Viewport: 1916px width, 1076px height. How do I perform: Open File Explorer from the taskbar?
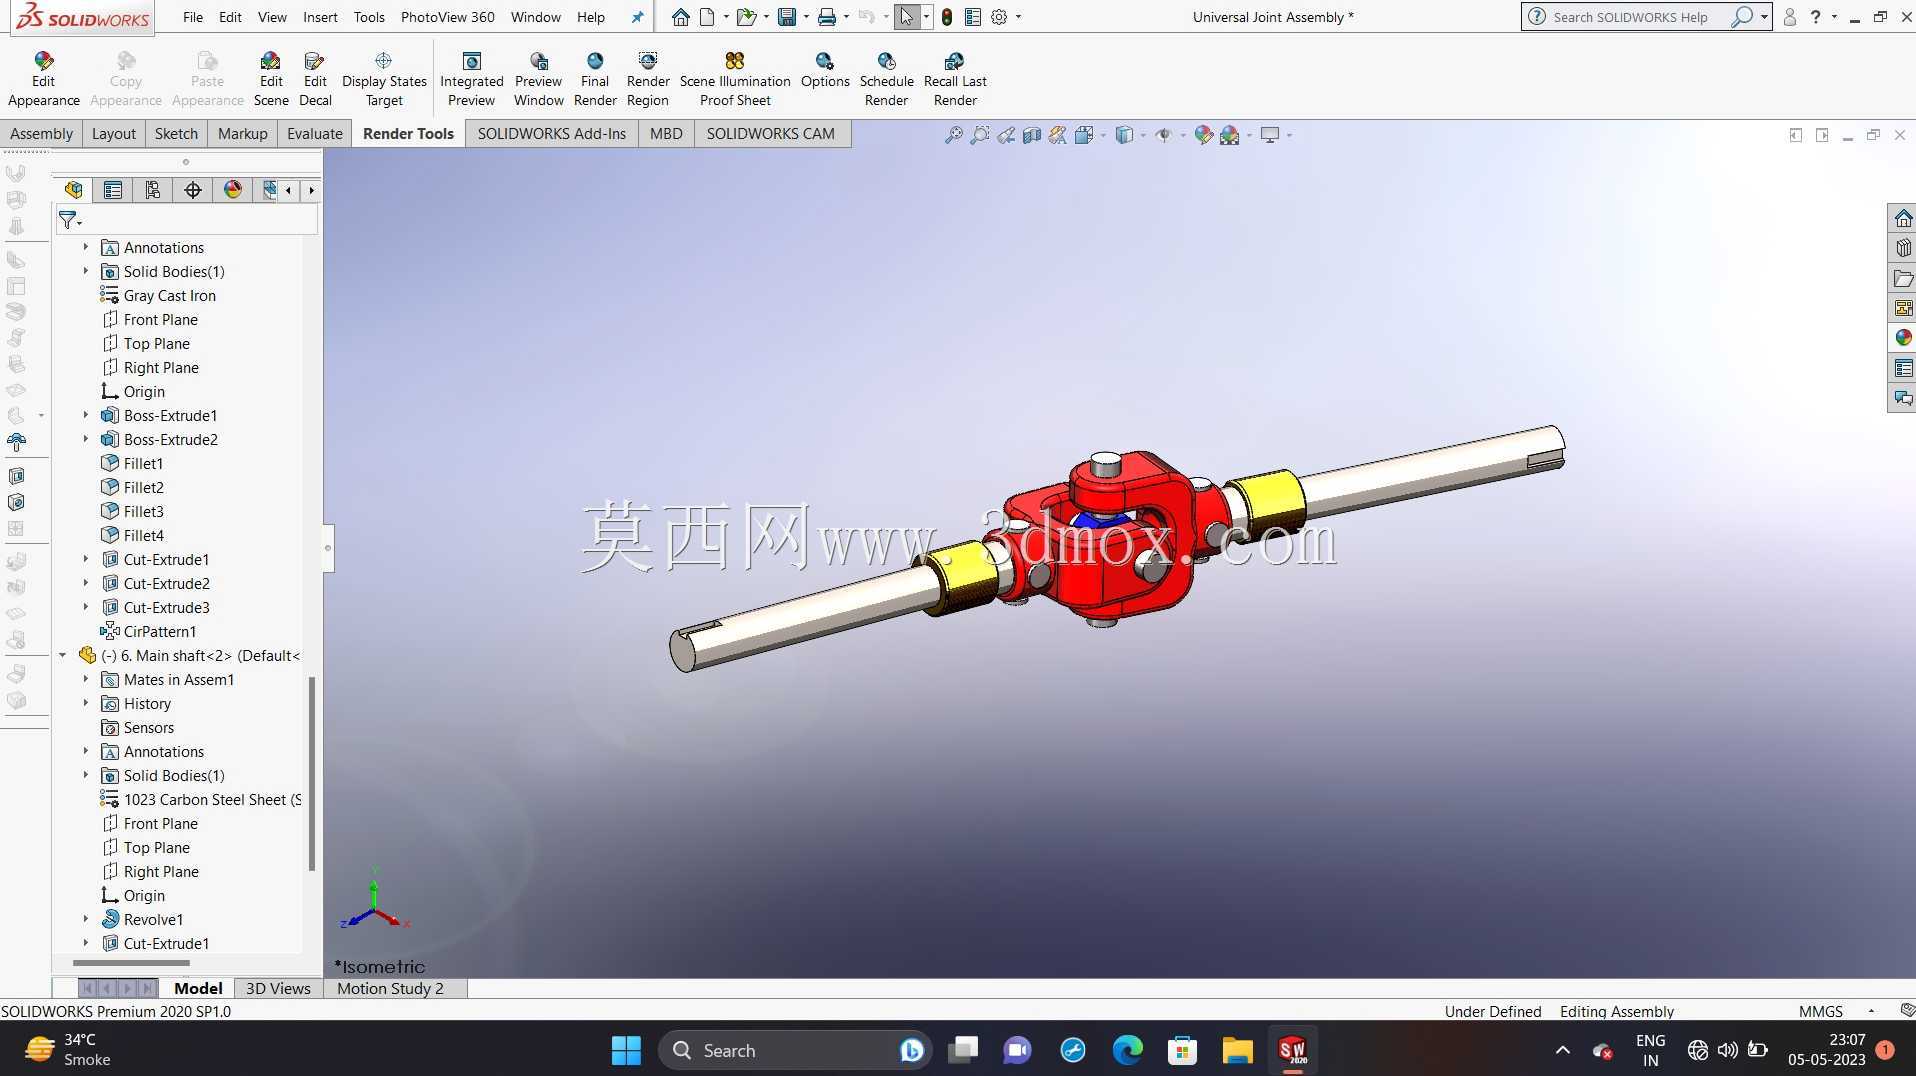click(x=1237, y=1050)
